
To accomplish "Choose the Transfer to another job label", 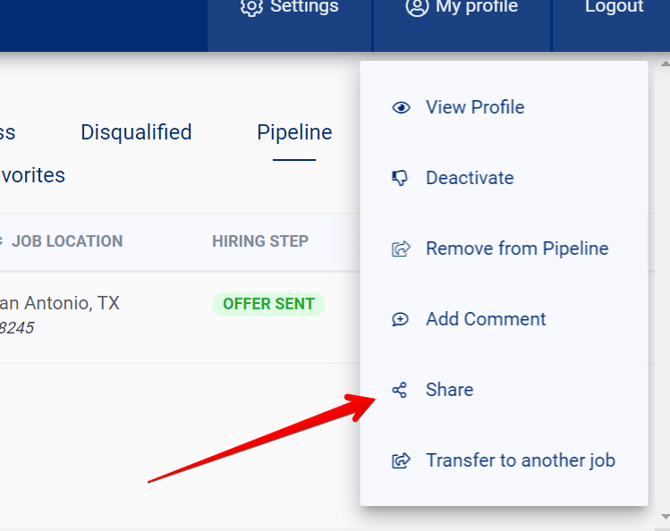I will pos(520,460).
